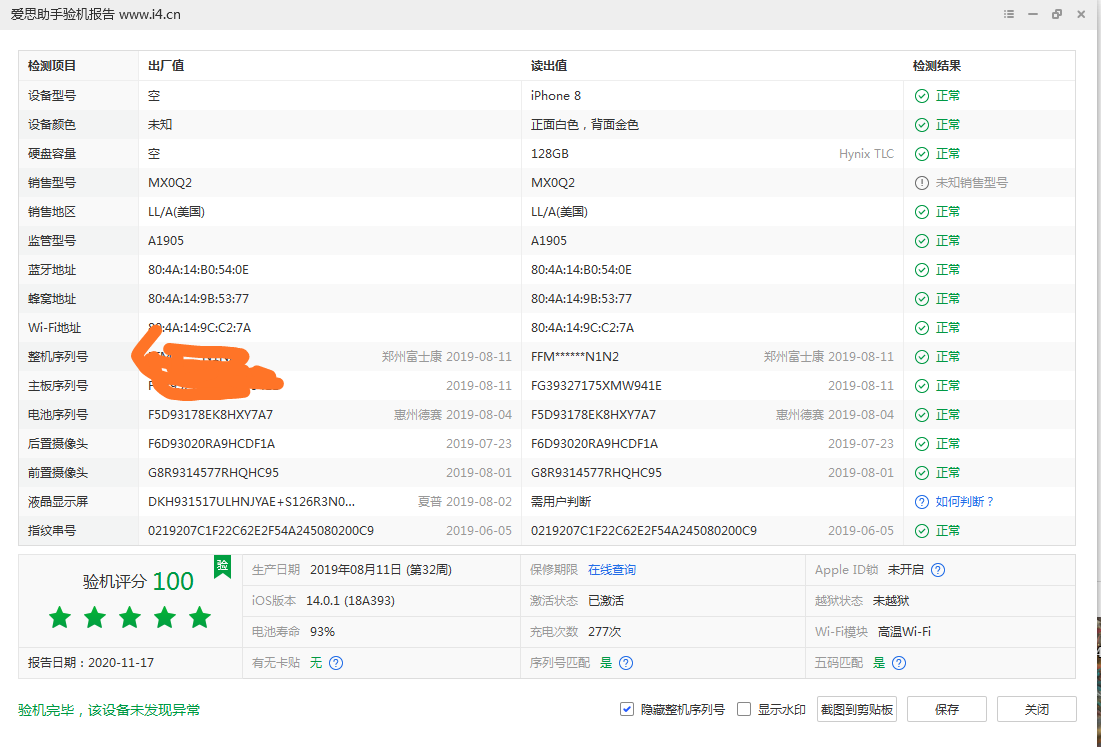Click the question icon before 如何判断
Image resolution: width=1101 pixels, height=747 pixels.
(x=922, y=502)
